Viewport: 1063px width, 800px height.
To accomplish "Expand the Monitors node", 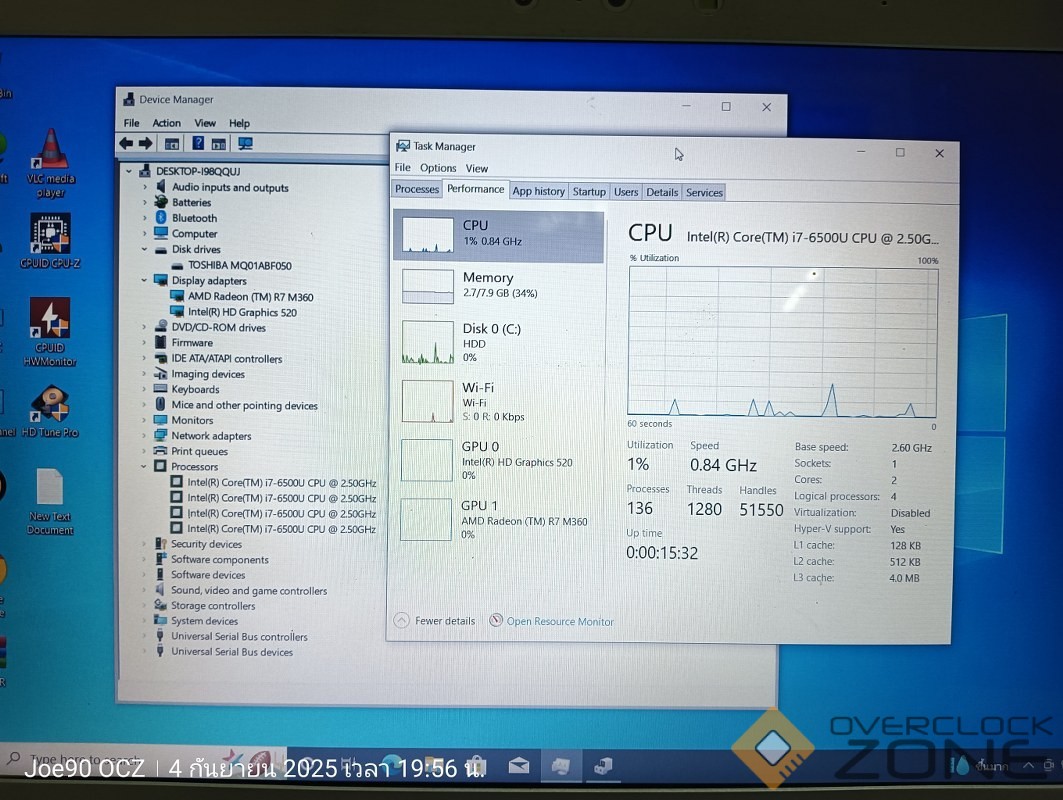I will coord(144,420).
